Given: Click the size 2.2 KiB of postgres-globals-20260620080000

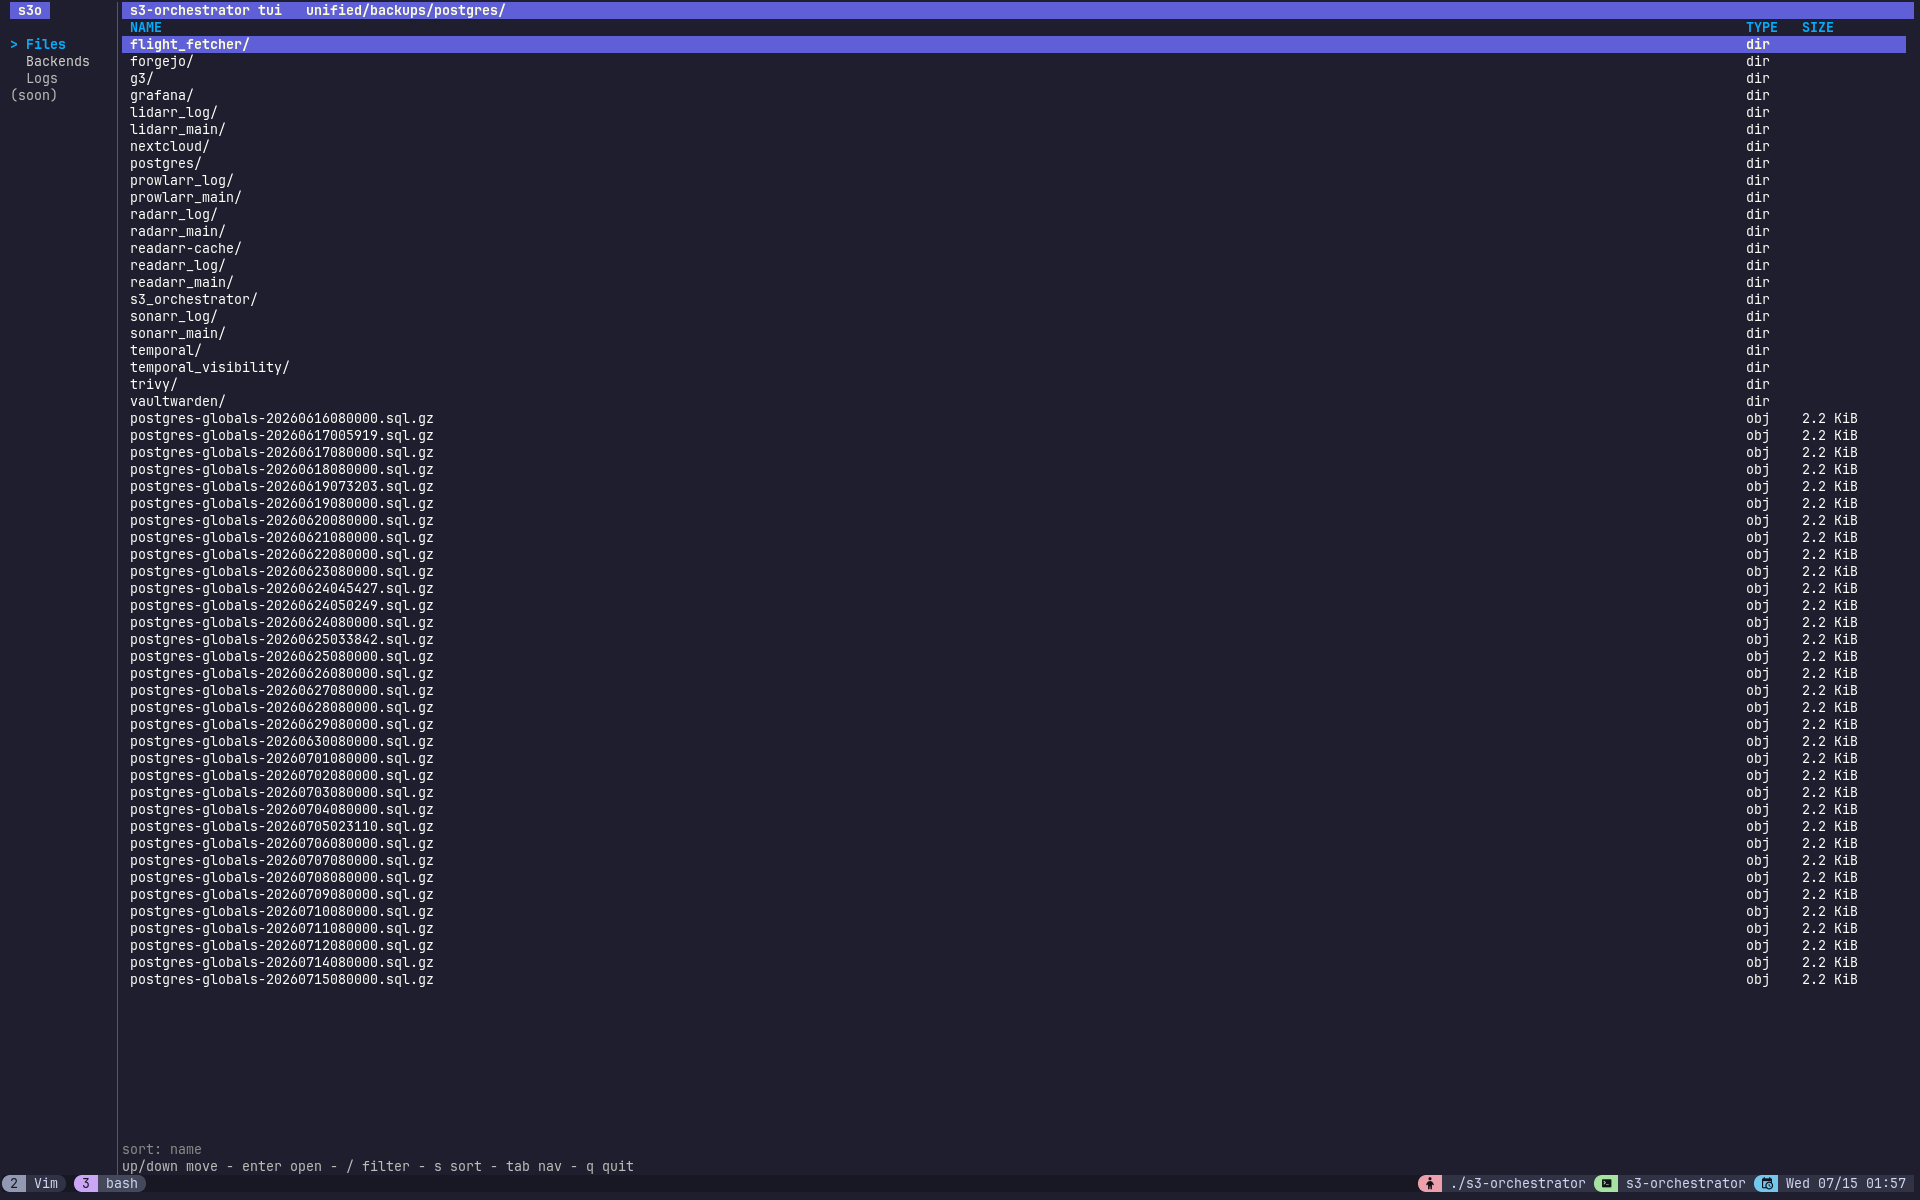Looking at the screenshot, I should point(1829,520).
